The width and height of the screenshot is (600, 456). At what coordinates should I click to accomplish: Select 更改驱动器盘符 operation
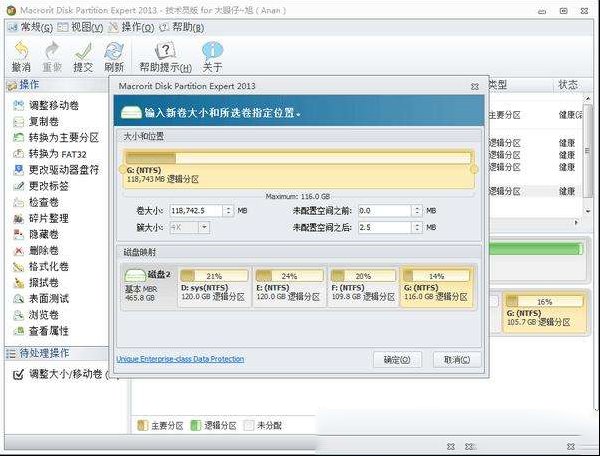point(55,170)
